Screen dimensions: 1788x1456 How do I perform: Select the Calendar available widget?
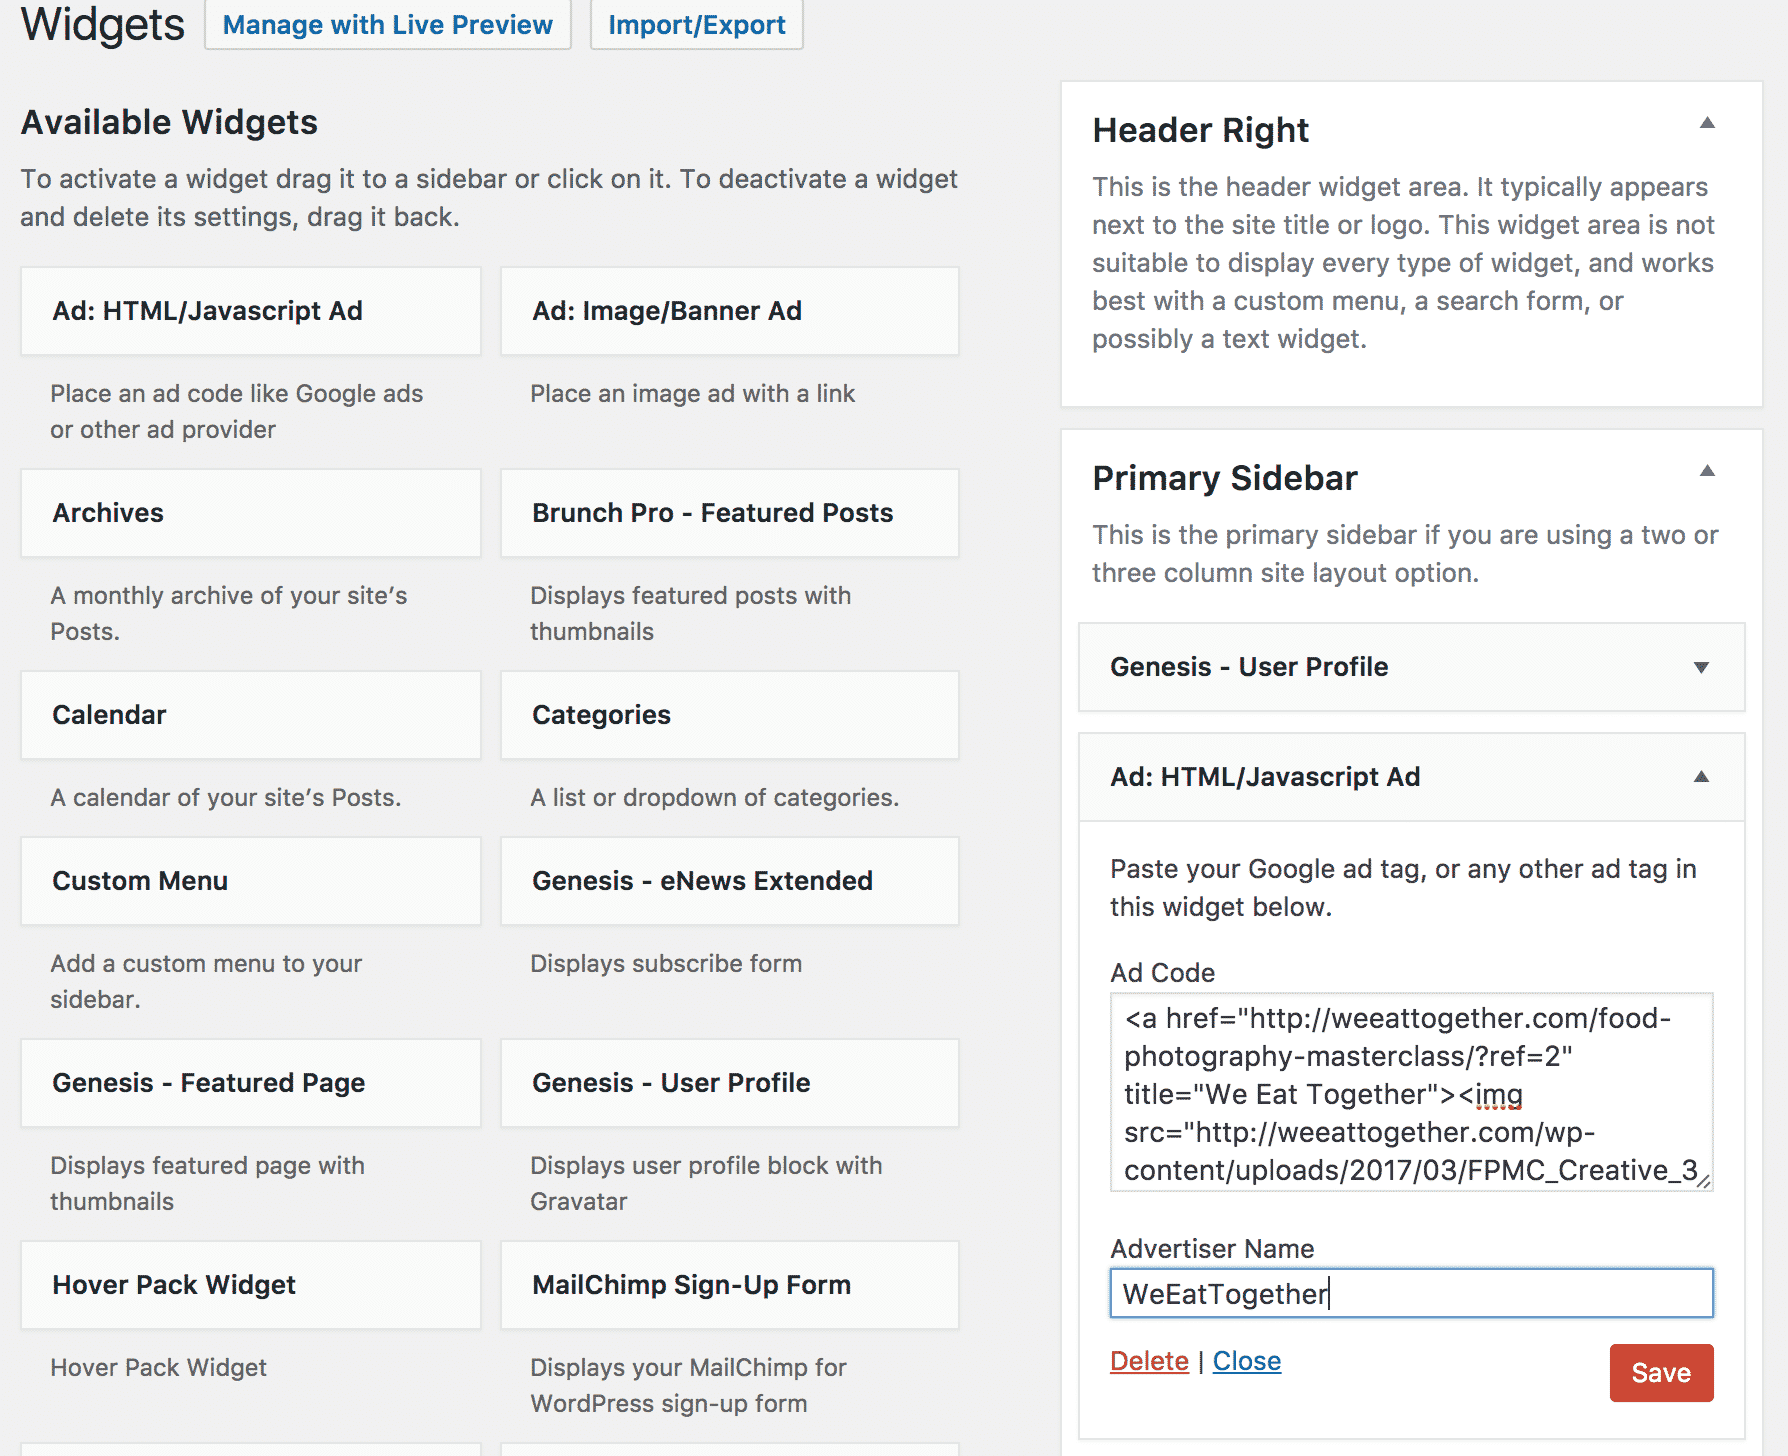[x=251, y=715]
